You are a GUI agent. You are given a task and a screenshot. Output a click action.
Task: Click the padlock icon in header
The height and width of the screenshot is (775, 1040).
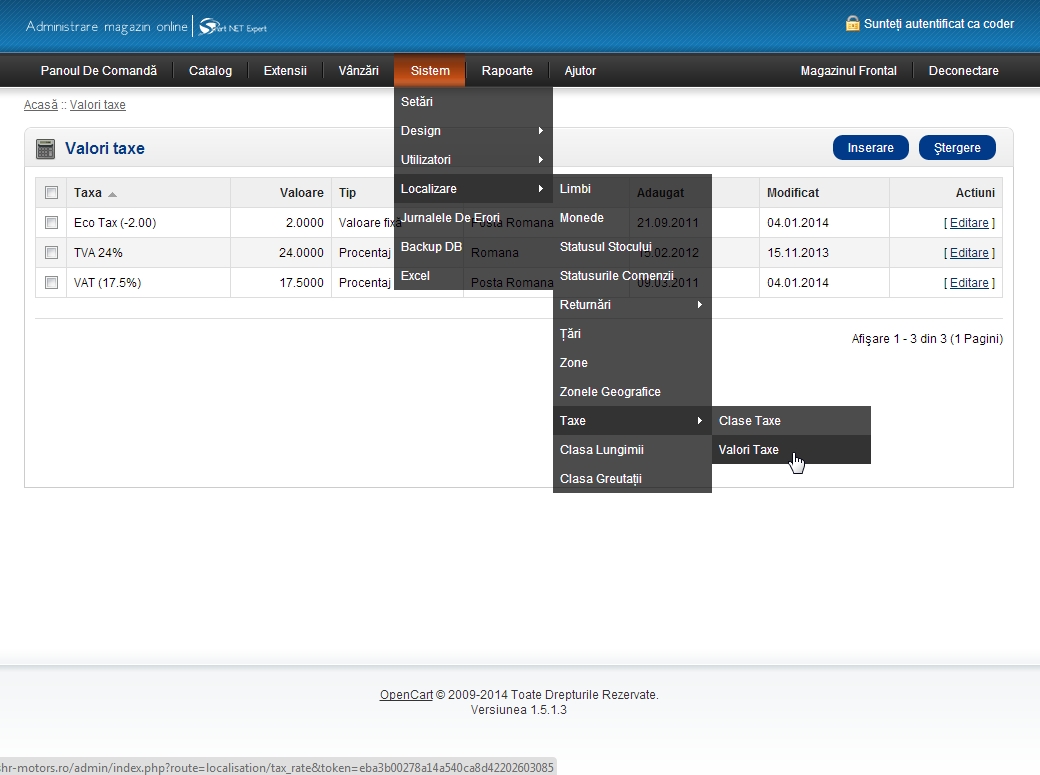[852, 23]
